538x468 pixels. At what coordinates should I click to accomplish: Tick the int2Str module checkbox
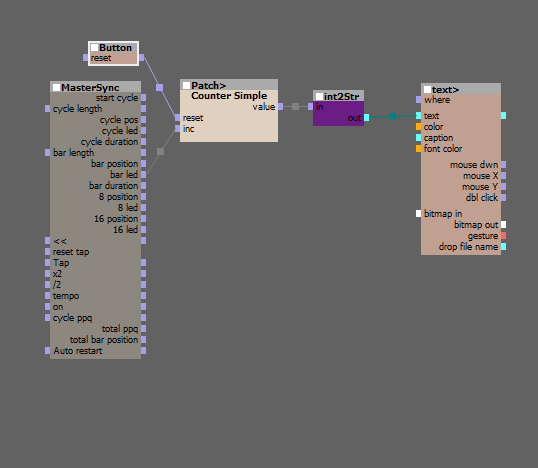(x=319, y=96)
